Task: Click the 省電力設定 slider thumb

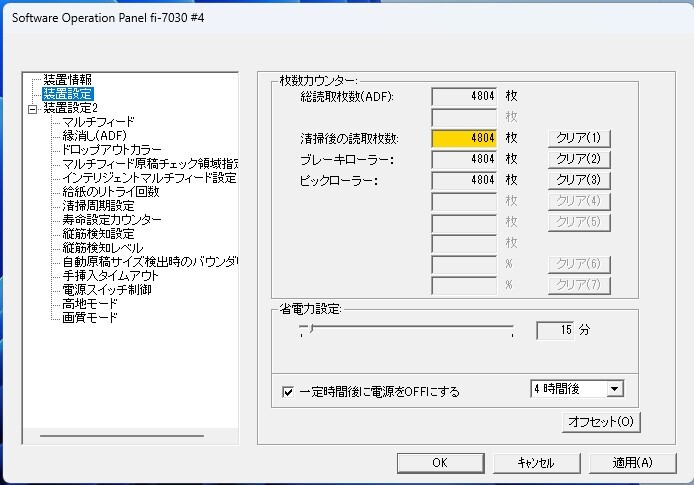Action: coord(311,328)
